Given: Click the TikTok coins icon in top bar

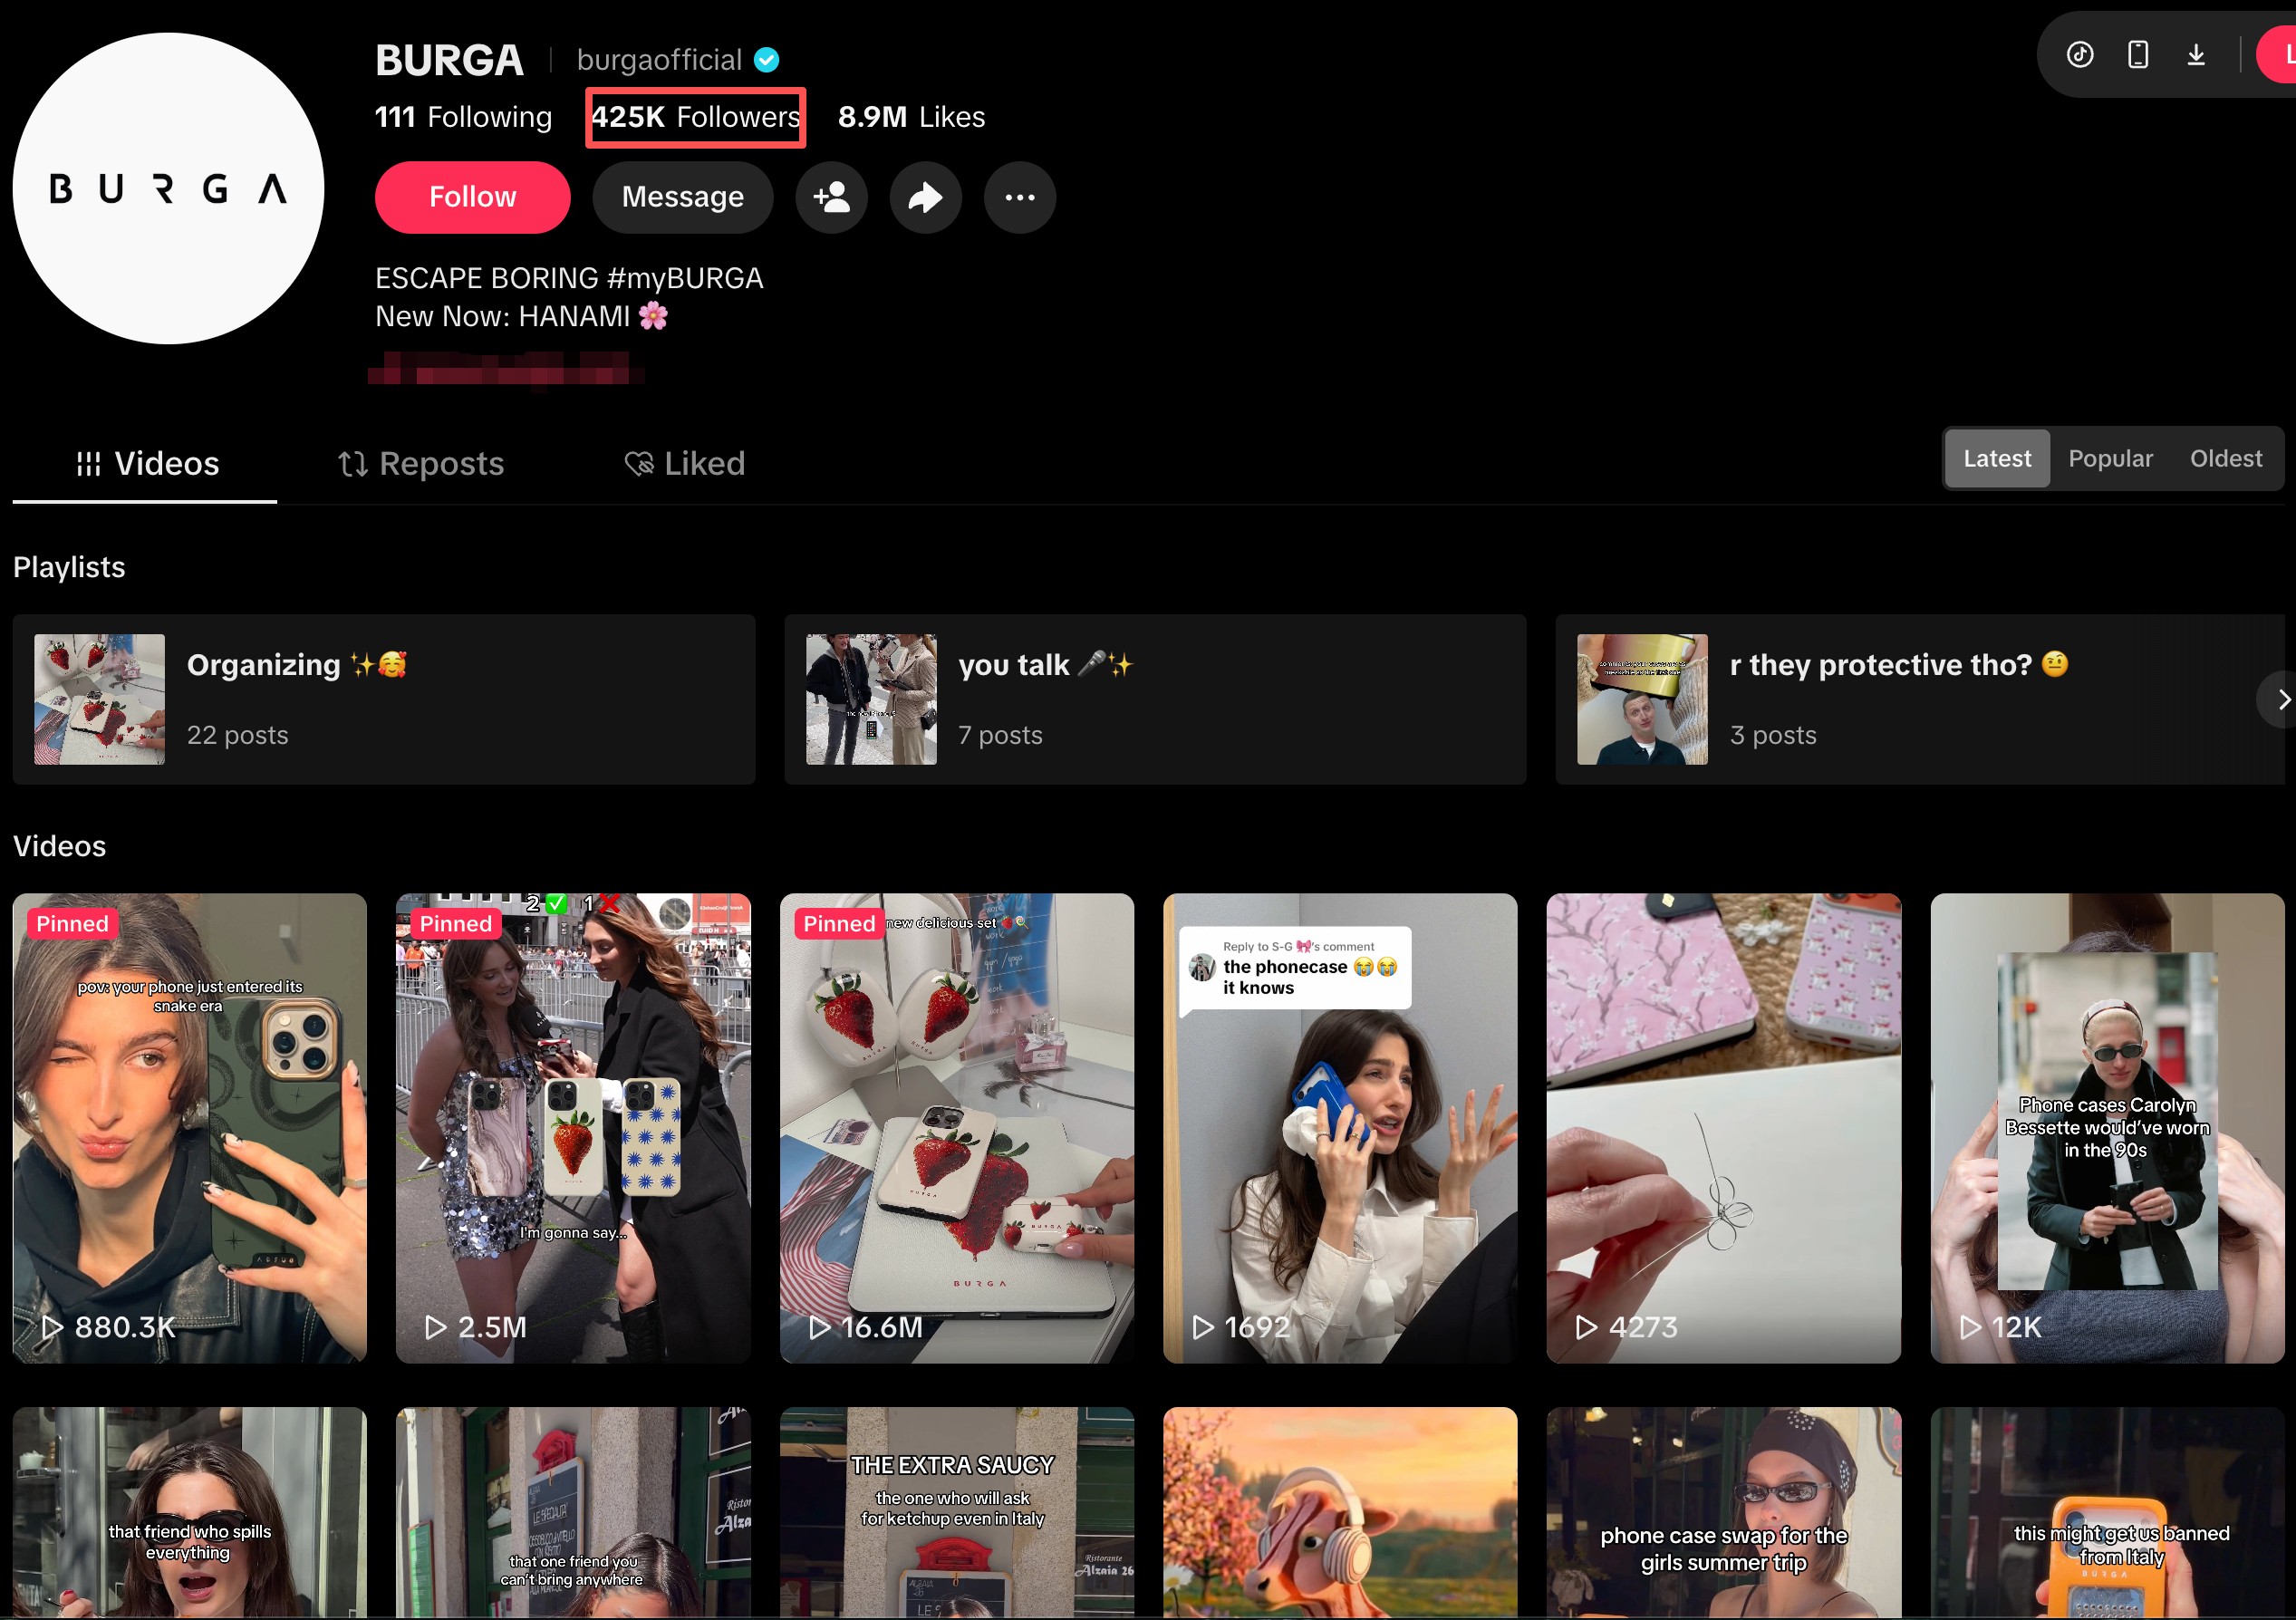Looking at the screenshot, I should coord(2080,54).
